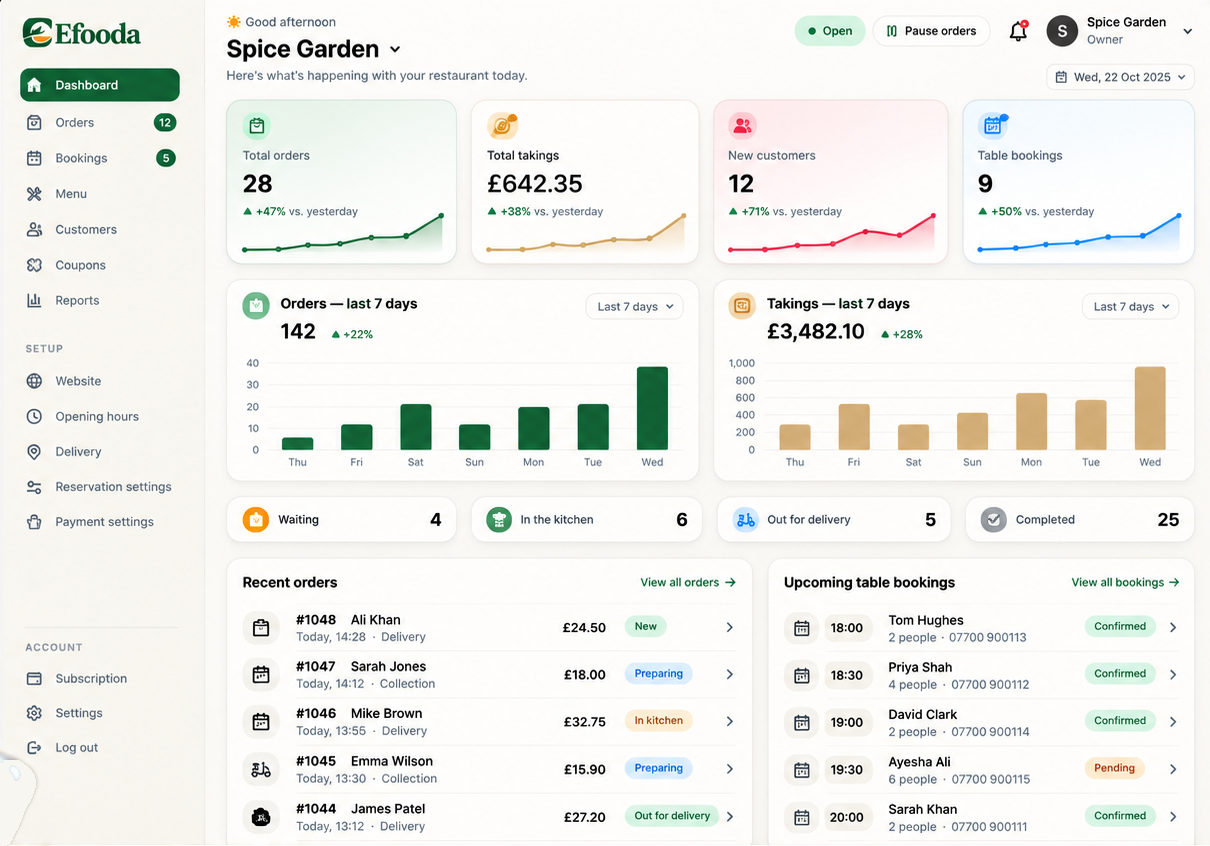This screenshot has width=1210, height=846.
Task: Open Takings chart Last 7 days dropdown
Action: (x=1130, y=307)
